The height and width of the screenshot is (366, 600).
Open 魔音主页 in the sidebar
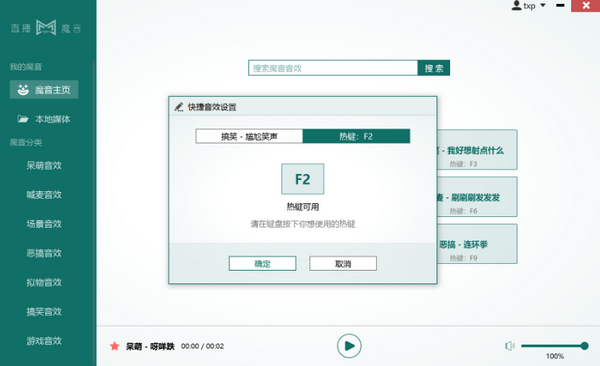pyautogui.click(x=44, y=90)
